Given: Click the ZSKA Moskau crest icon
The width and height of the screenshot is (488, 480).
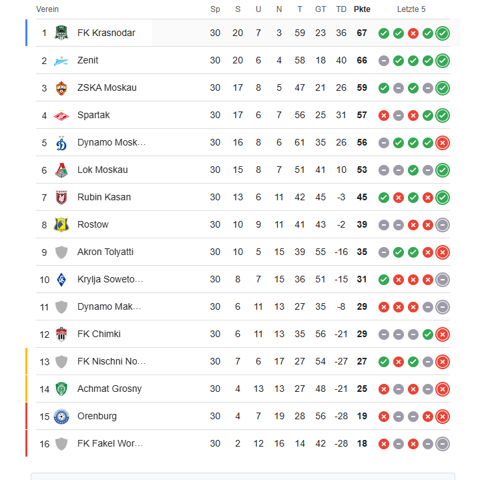Looking at the screenshot, I should pyautogui.click(x=61, y=88).
